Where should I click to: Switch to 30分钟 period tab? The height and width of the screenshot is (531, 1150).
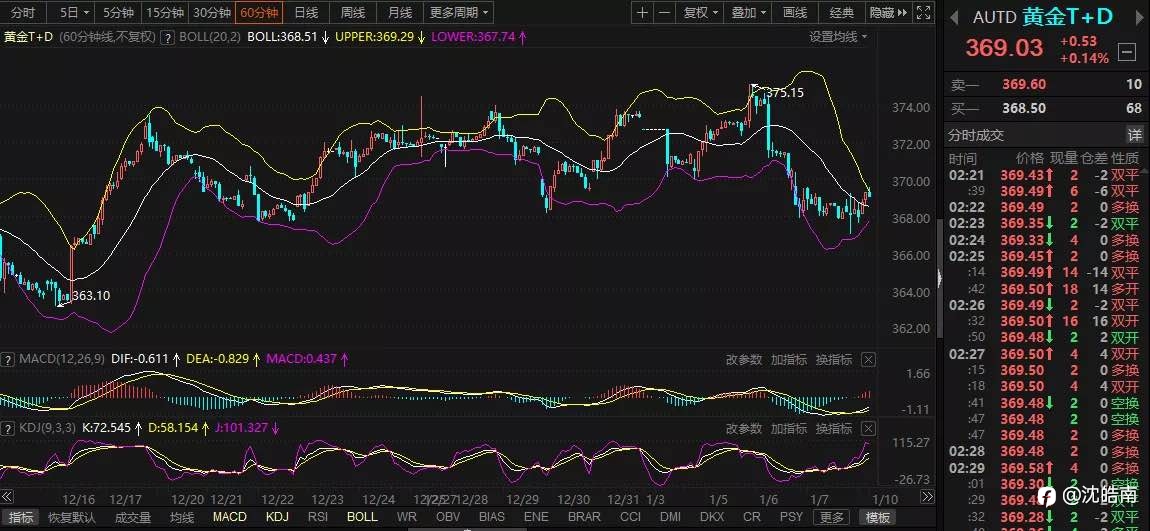(x=212, y=12)
